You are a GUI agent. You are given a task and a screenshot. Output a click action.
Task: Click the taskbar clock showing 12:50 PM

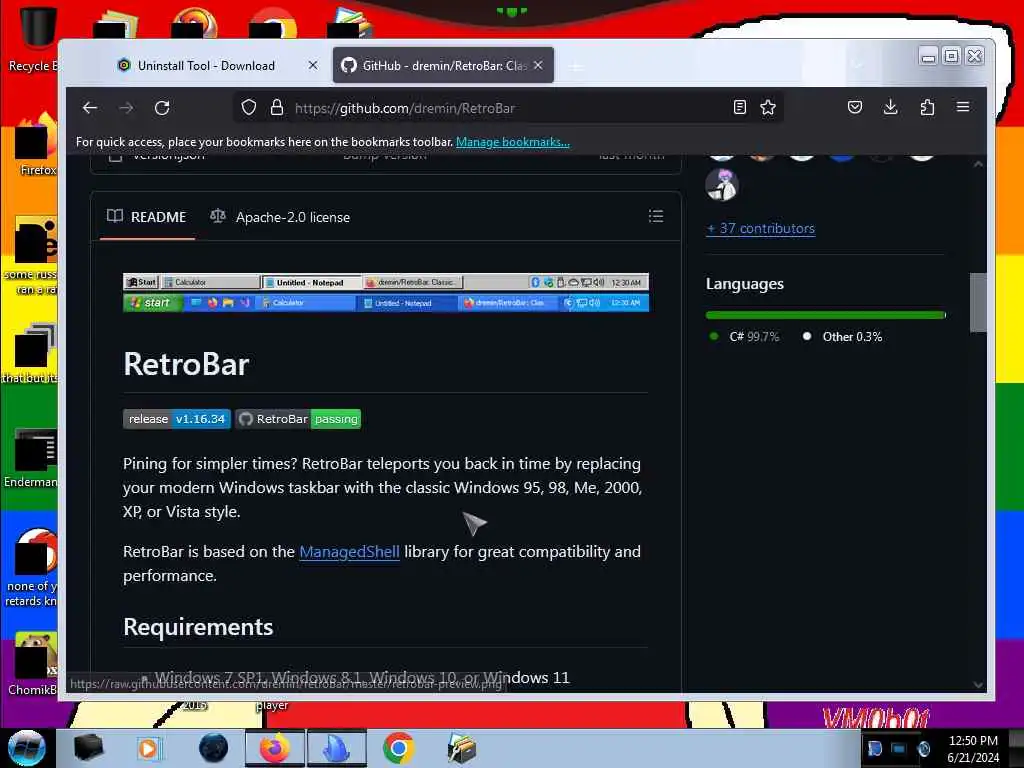tap(973, 749)
